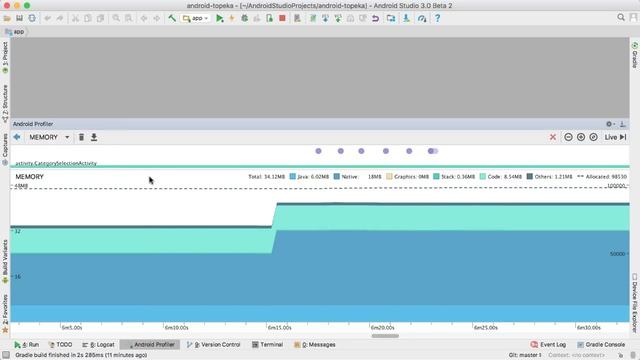This screenshot has height=360, width=640.
Task: Open the Messages tool window
Action: pos(314,344)
